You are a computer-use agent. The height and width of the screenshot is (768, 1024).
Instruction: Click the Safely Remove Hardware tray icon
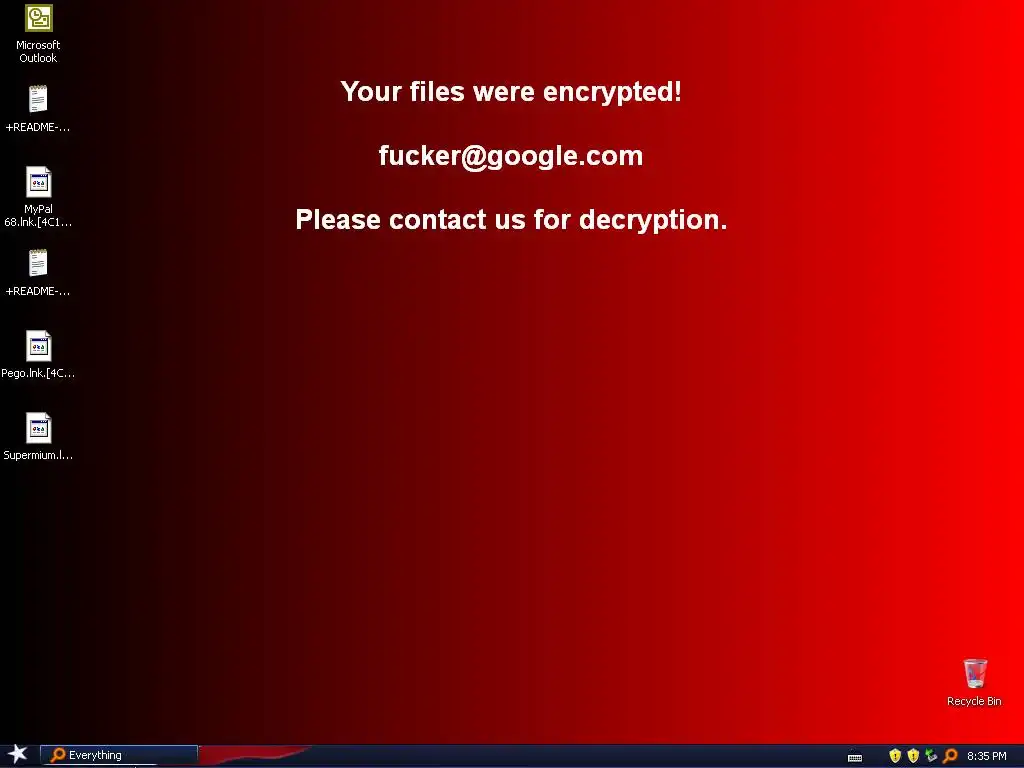click(931, 756)
